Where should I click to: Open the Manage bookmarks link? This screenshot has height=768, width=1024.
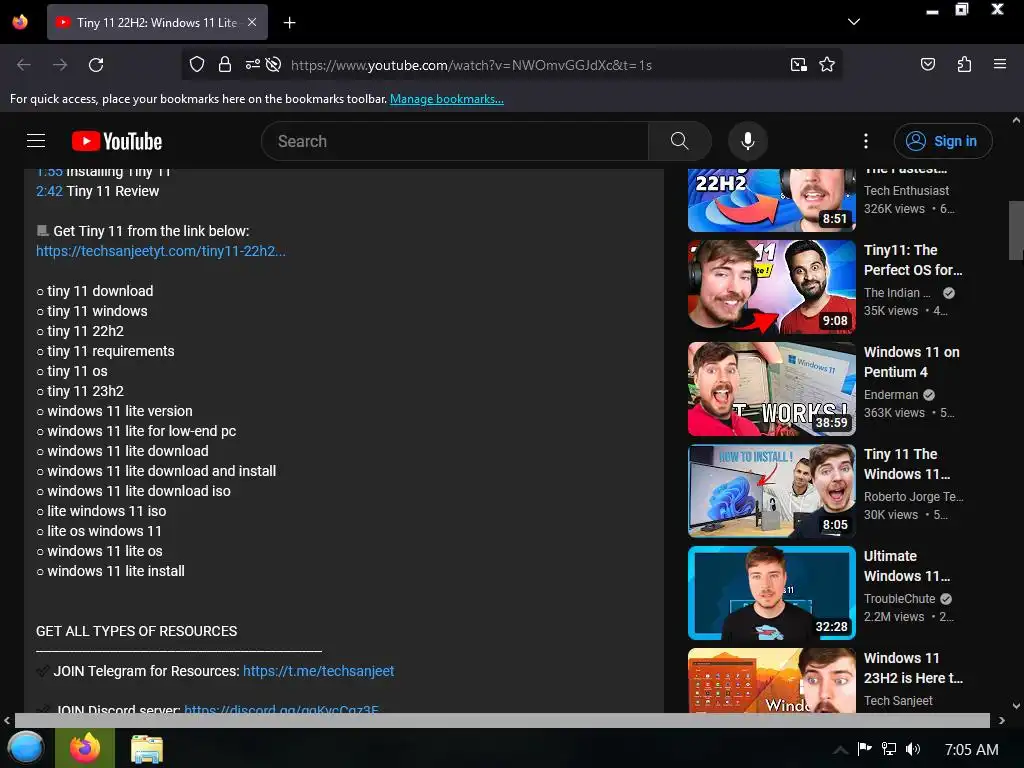tap(447, 99)
